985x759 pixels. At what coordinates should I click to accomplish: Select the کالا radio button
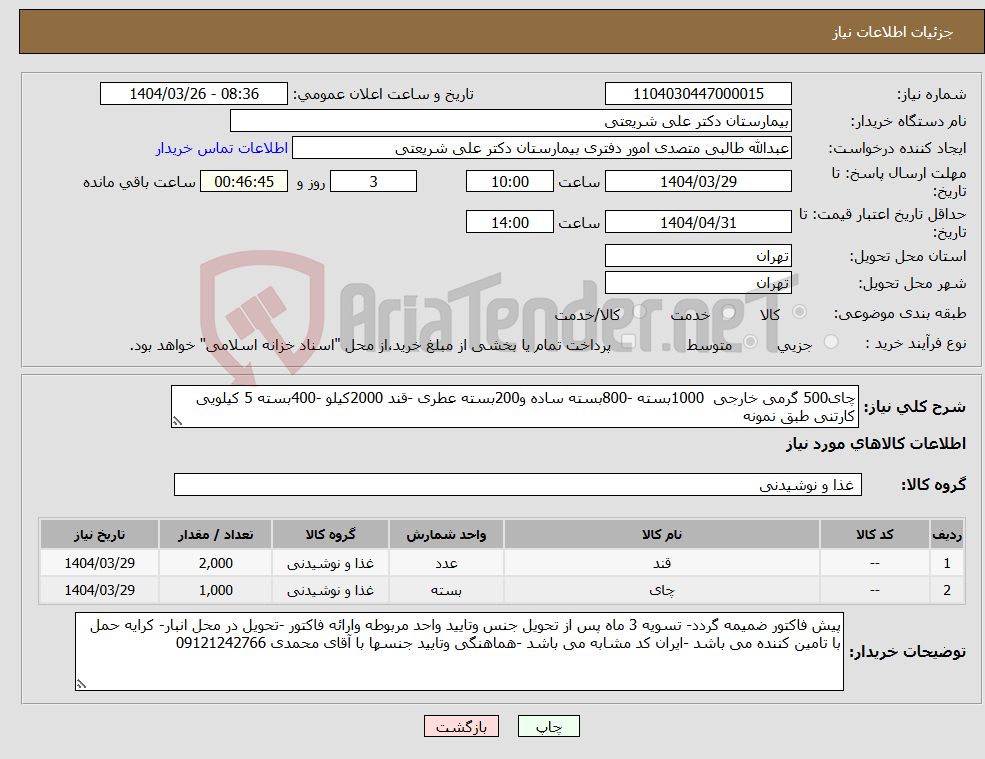click(x=800, y=312)
